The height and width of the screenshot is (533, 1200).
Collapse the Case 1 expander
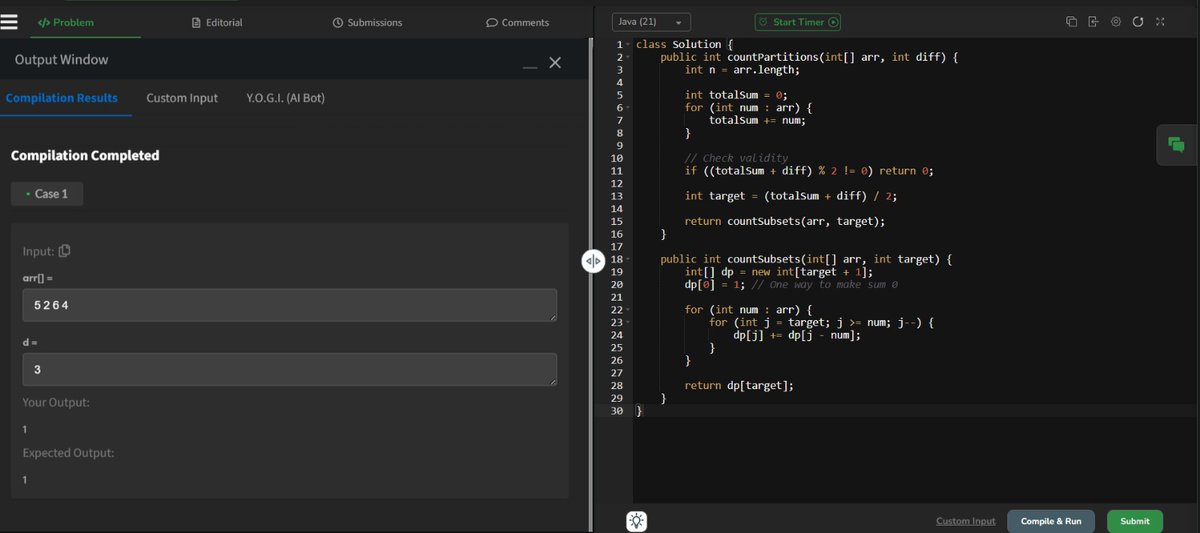(x=47, y=194)
